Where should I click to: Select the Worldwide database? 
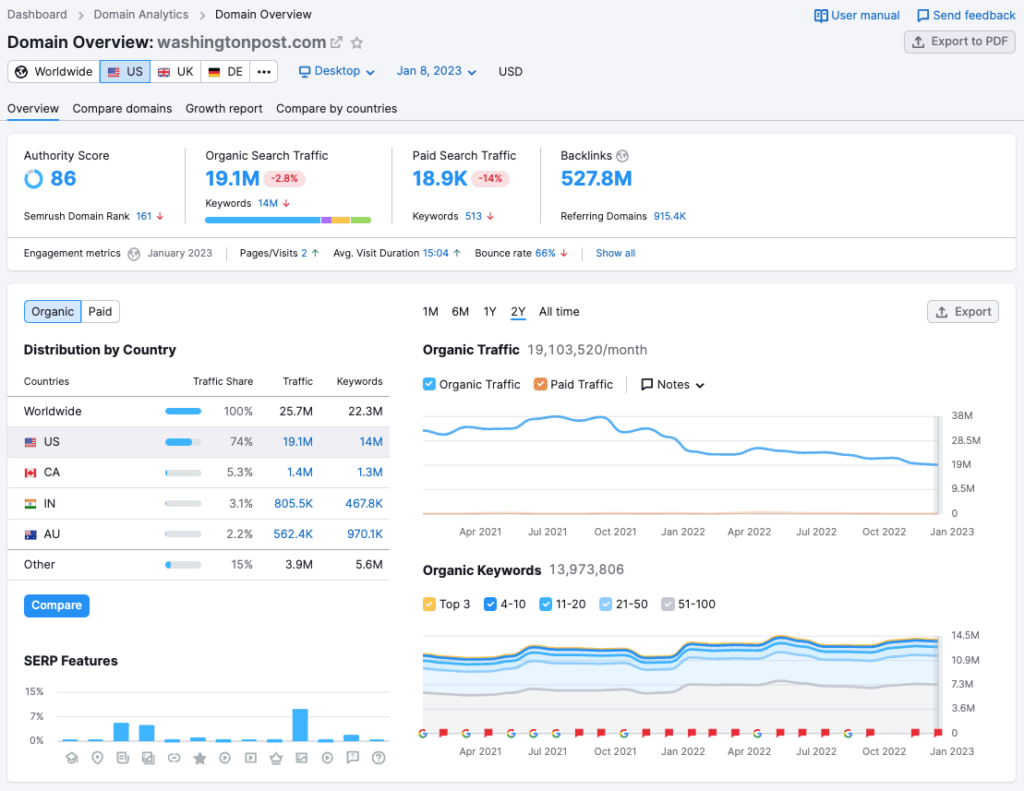click(x=54, y=72)
